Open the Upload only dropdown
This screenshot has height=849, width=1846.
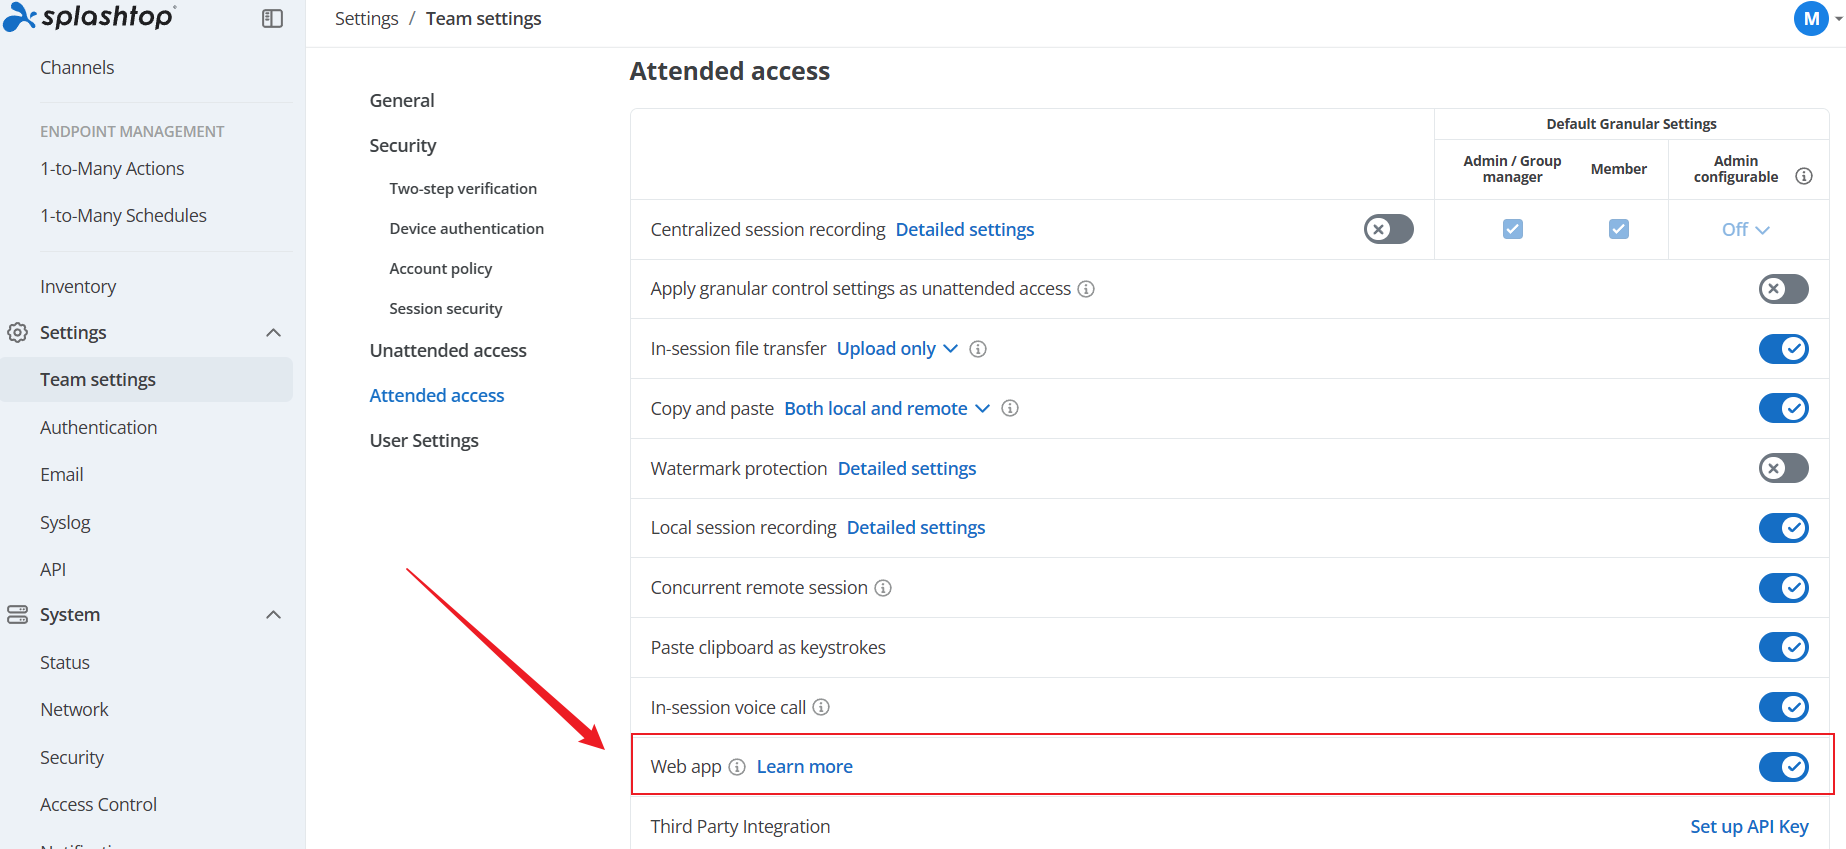point(897,349)
